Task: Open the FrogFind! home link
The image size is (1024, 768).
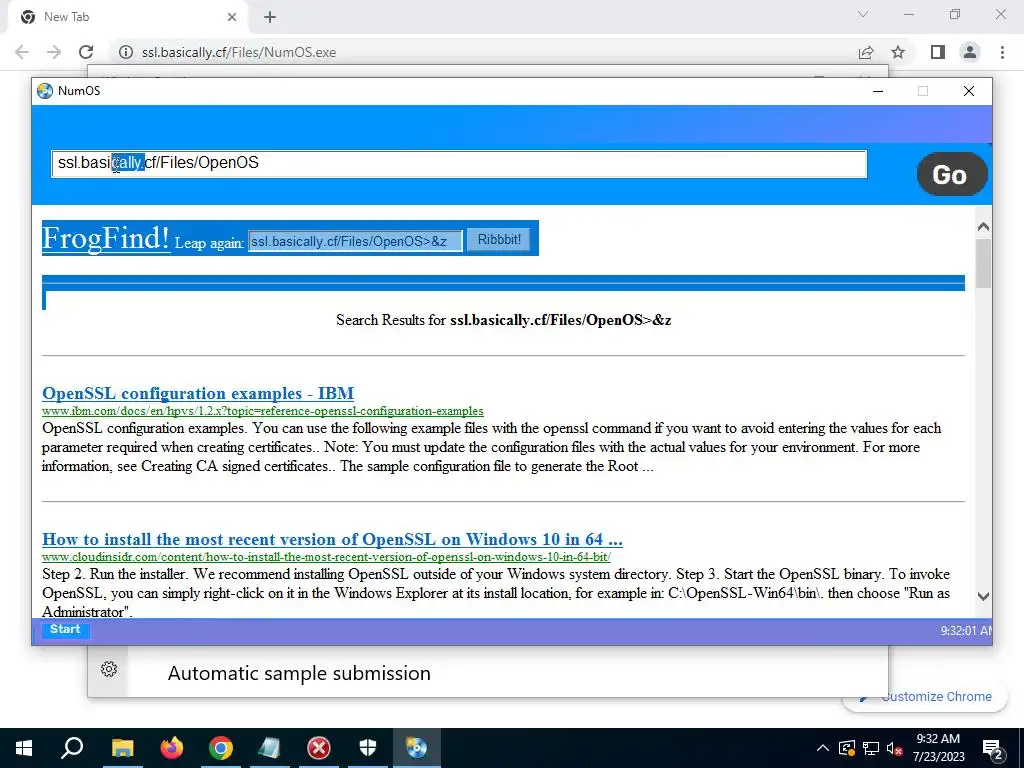Action: click(106, 238)
